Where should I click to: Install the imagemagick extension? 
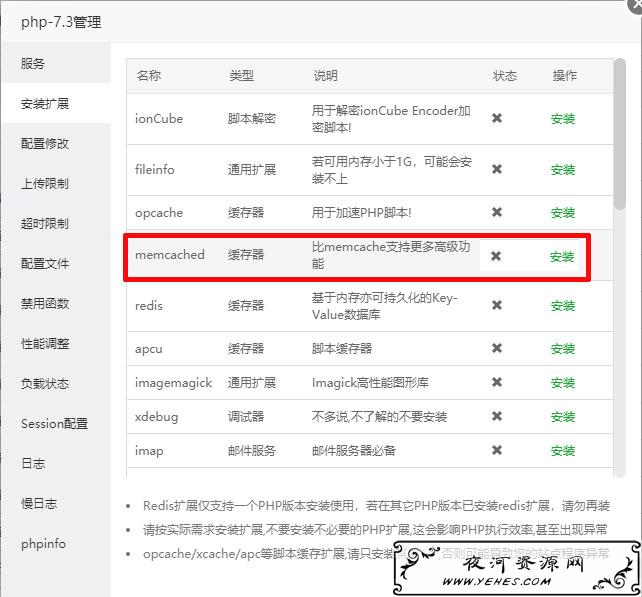pos(563,382)
